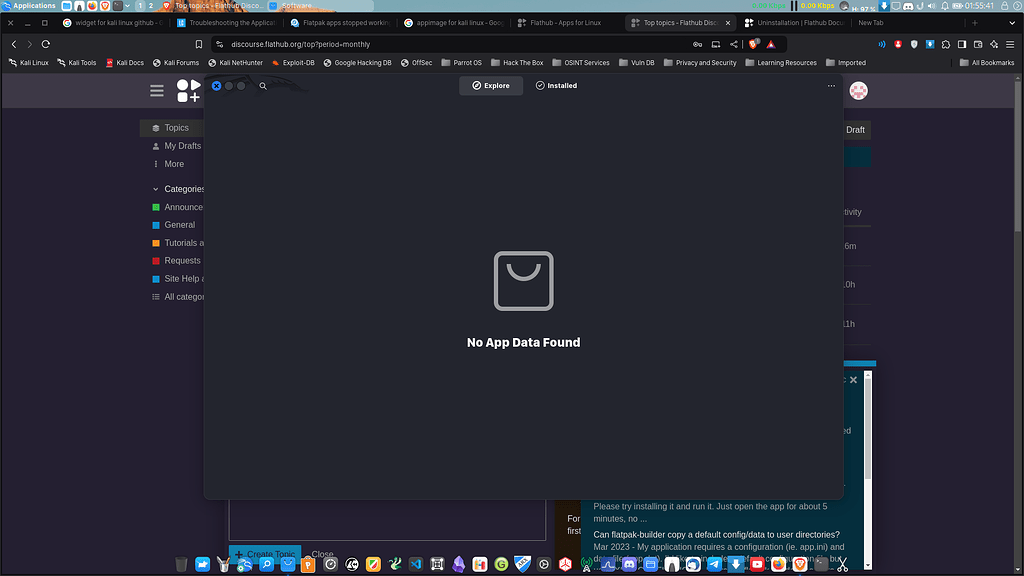Click the notification bell in the top bar

tap(945, 5)
